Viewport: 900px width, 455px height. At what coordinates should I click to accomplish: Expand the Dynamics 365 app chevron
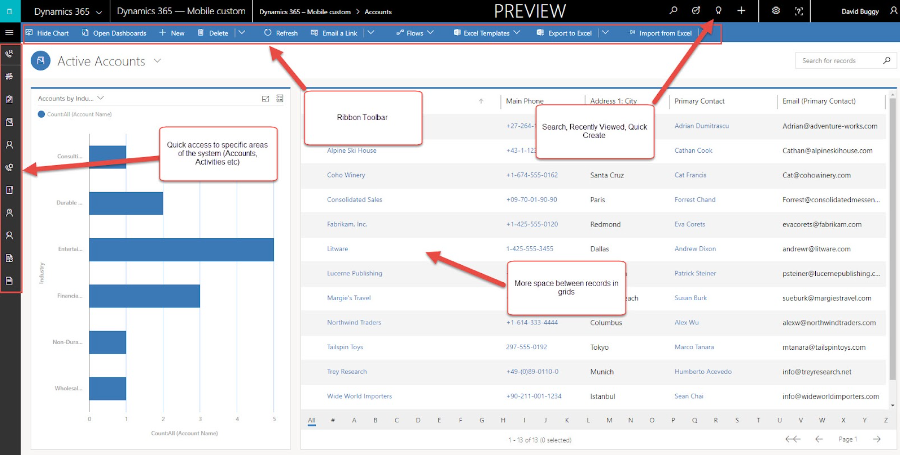[x=99, y=11]
